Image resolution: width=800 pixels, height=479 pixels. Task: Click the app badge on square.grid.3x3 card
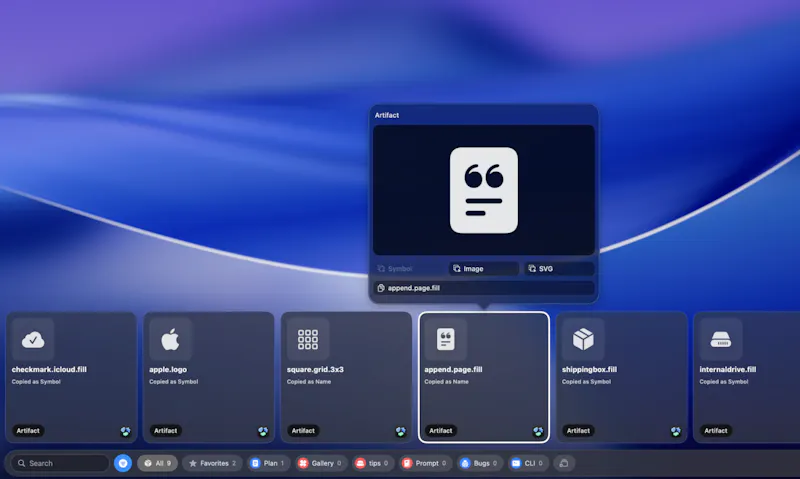click(x=401, y=432)
